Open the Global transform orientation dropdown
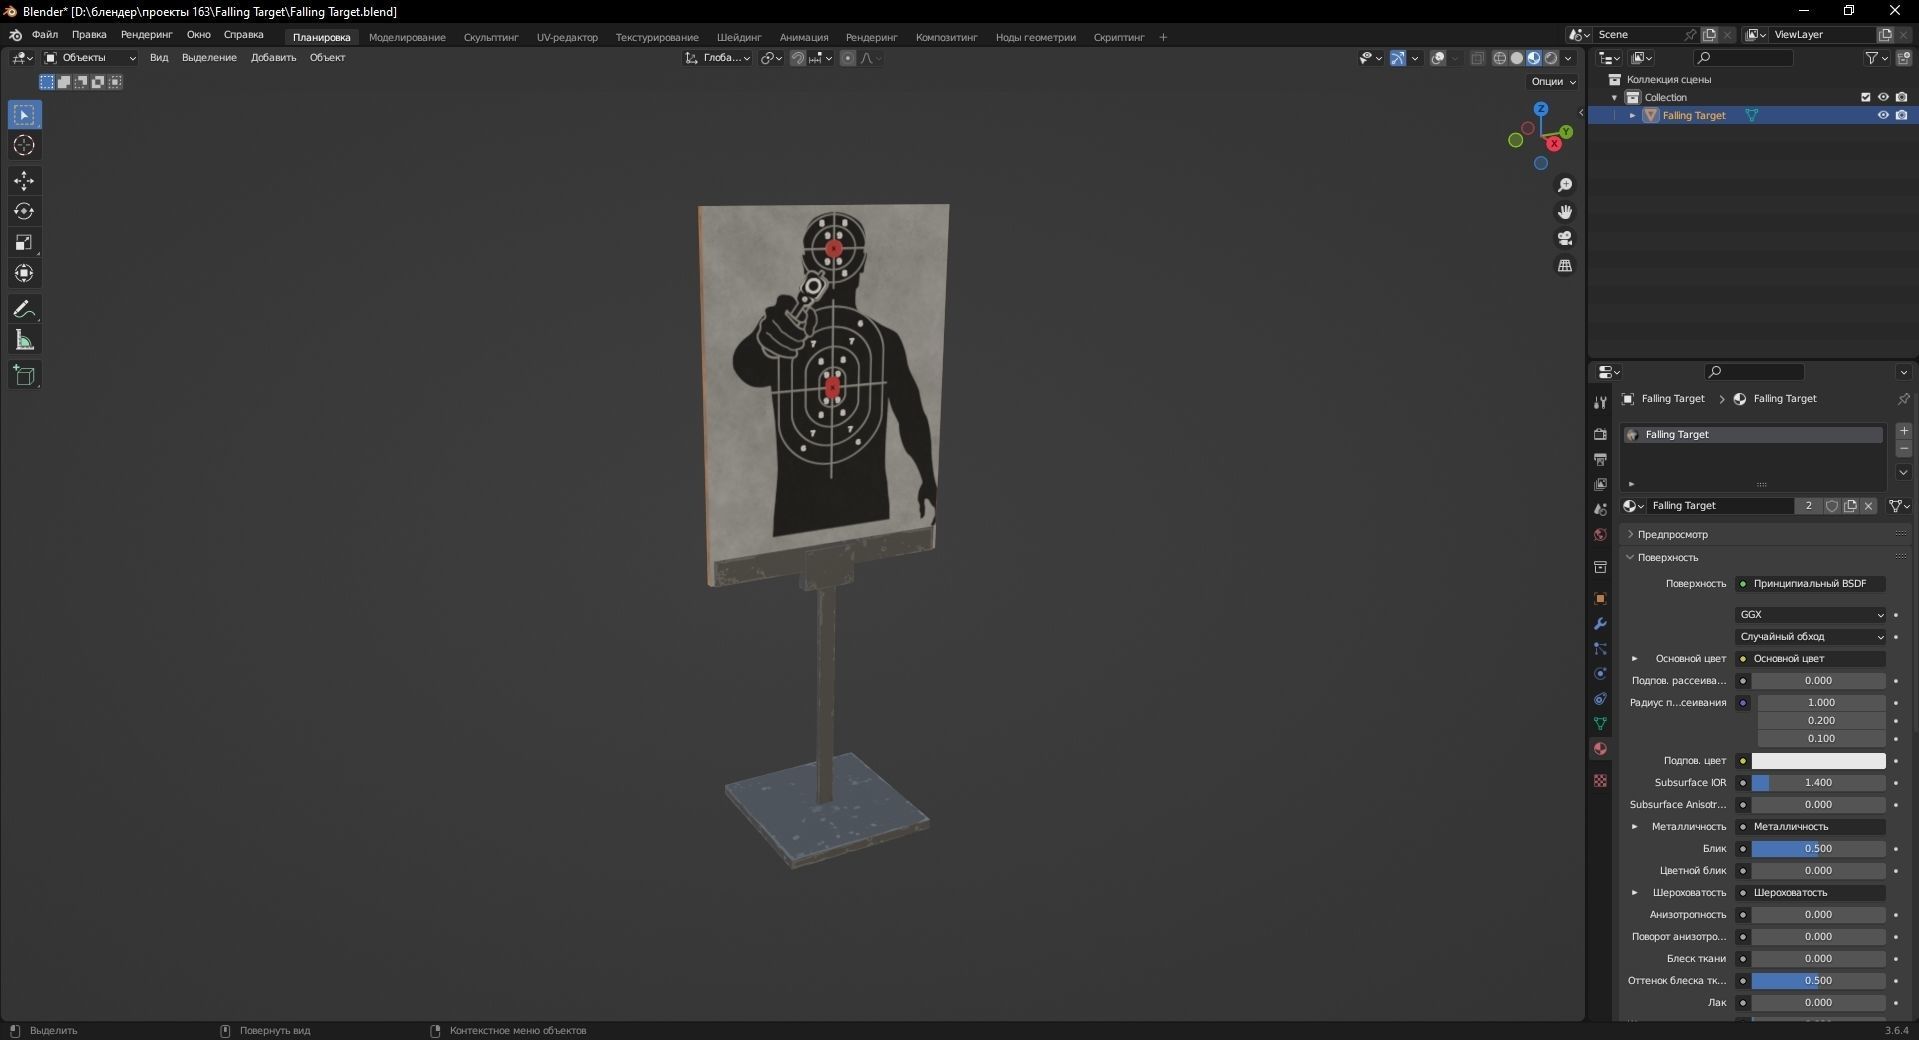The width and height of the screenshot is (1919, 1040). pyautogui.click(x=718, y=58)
